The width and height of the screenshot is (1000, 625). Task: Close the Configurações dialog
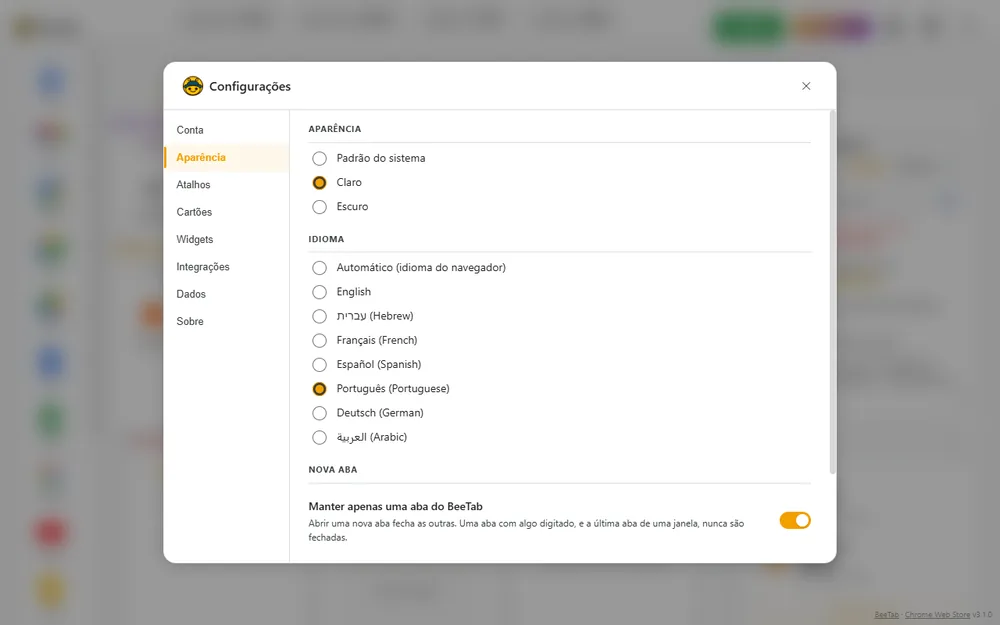coord(806,86)
